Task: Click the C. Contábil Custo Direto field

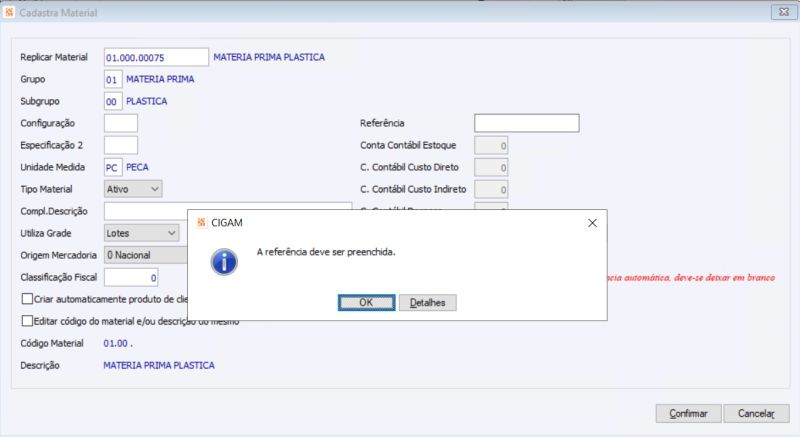Action: (x=491, y=167)
